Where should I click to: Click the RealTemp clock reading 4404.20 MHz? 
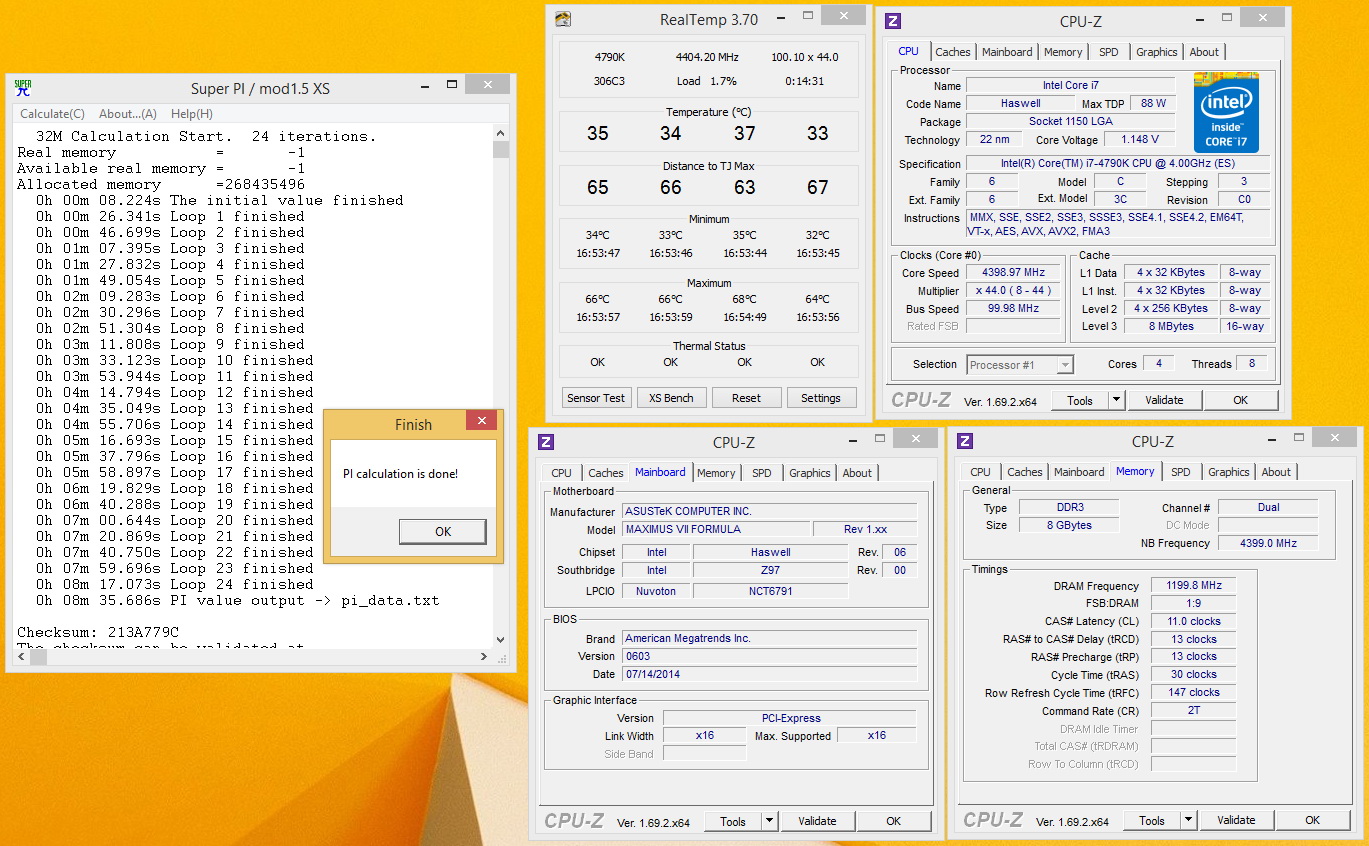point(707,57)
